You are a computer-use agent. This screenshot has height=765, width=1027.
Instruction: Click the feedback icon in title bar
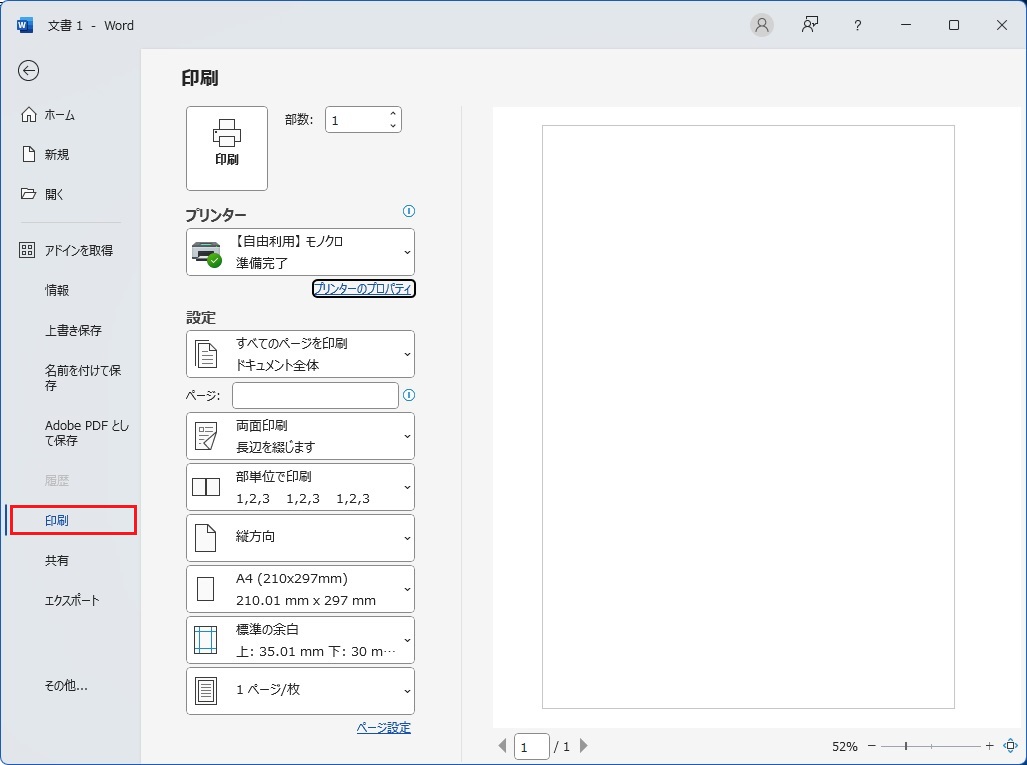coord(810,26)
